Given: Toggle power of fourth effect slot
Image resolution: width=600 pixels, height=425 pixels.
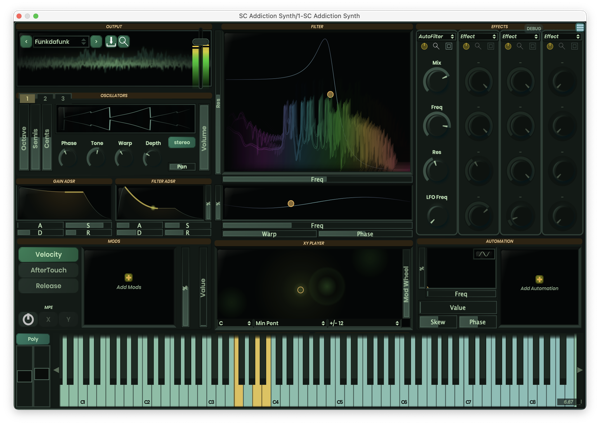Looking at the screenshot, I should [x=550, y=47].
